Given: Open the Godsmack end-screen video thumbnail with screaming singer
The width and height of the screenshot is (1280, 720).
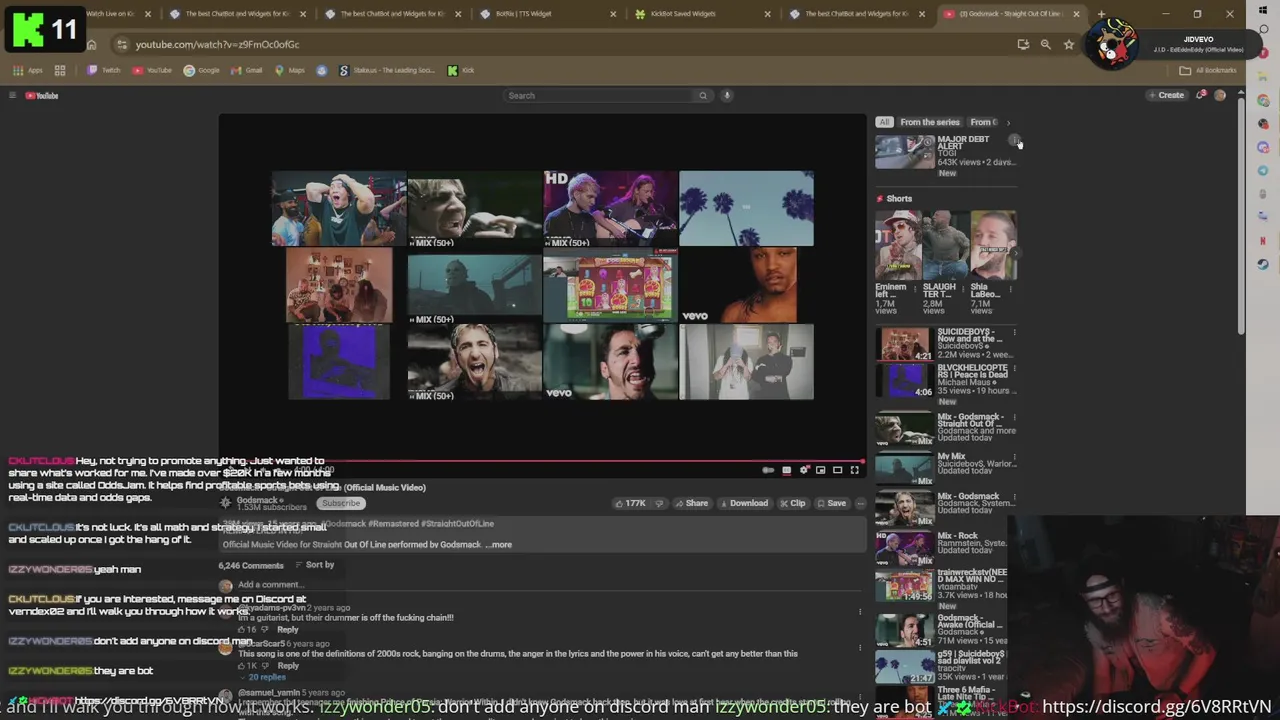Looking at the screenshot, I should (x=474, y=362).
